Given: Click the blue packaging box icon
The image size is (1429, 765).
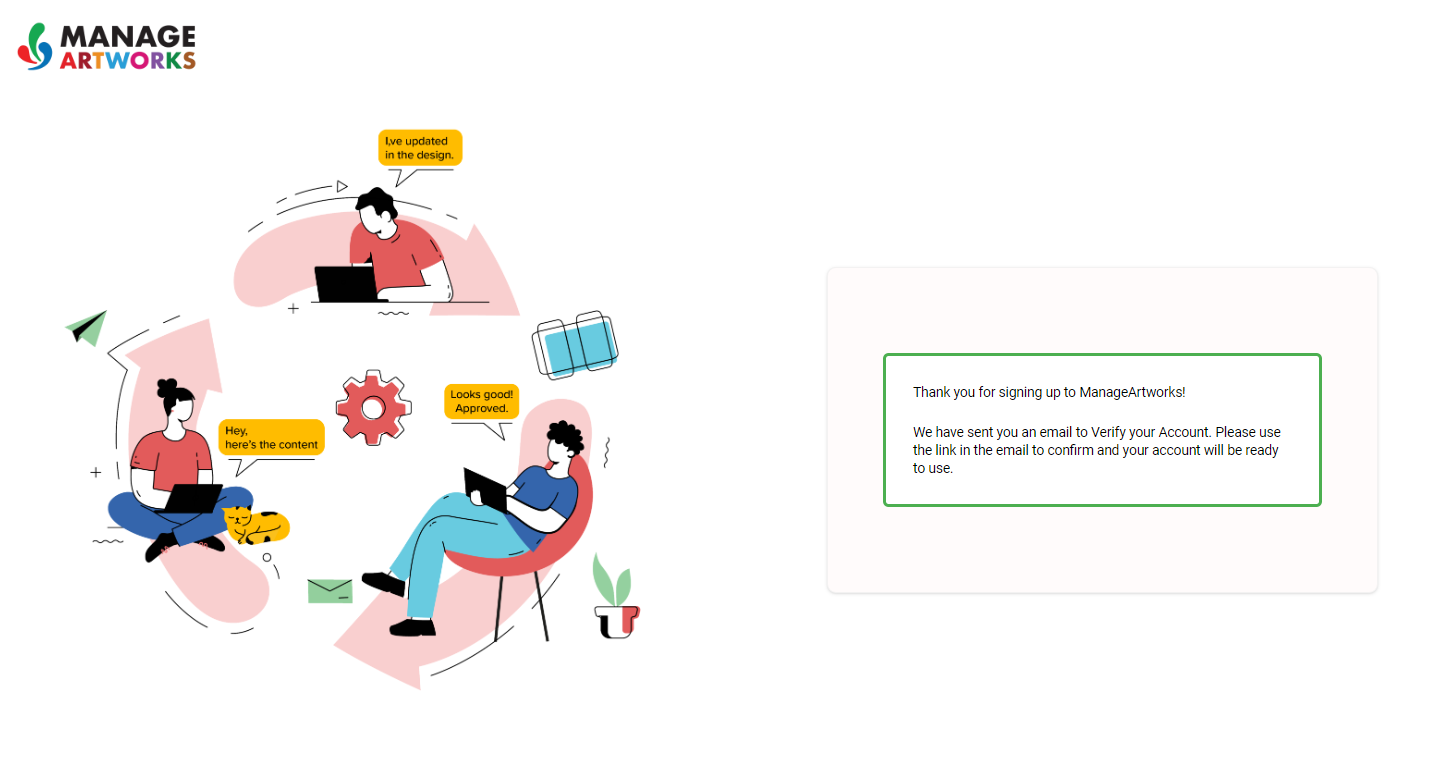Looking at the screenshot, I should pos(575,344).
